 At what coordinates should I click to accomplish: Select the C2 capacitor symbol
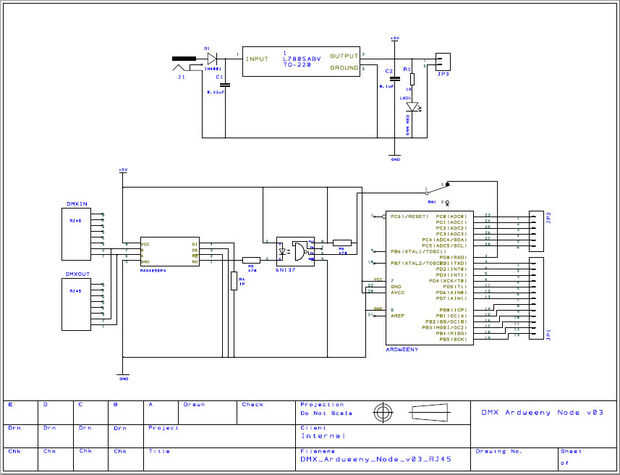395,78
